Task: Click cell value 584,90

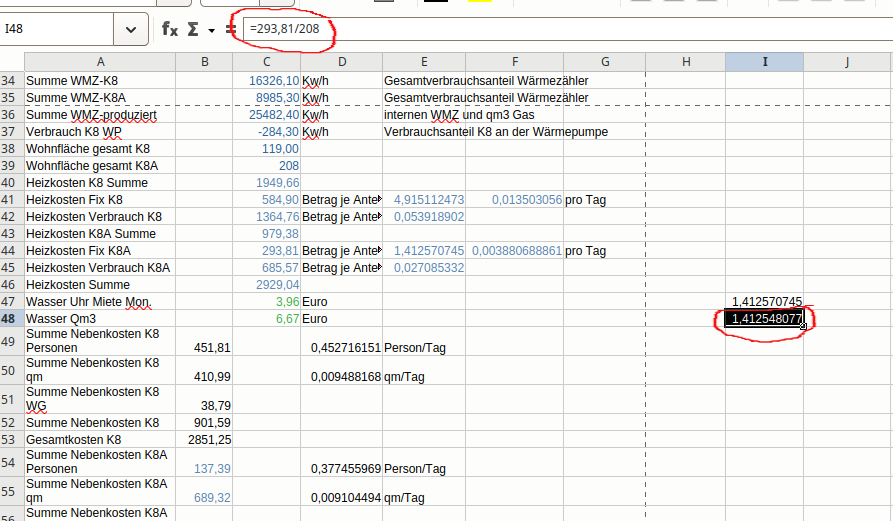Action: [x=267, y=200]
